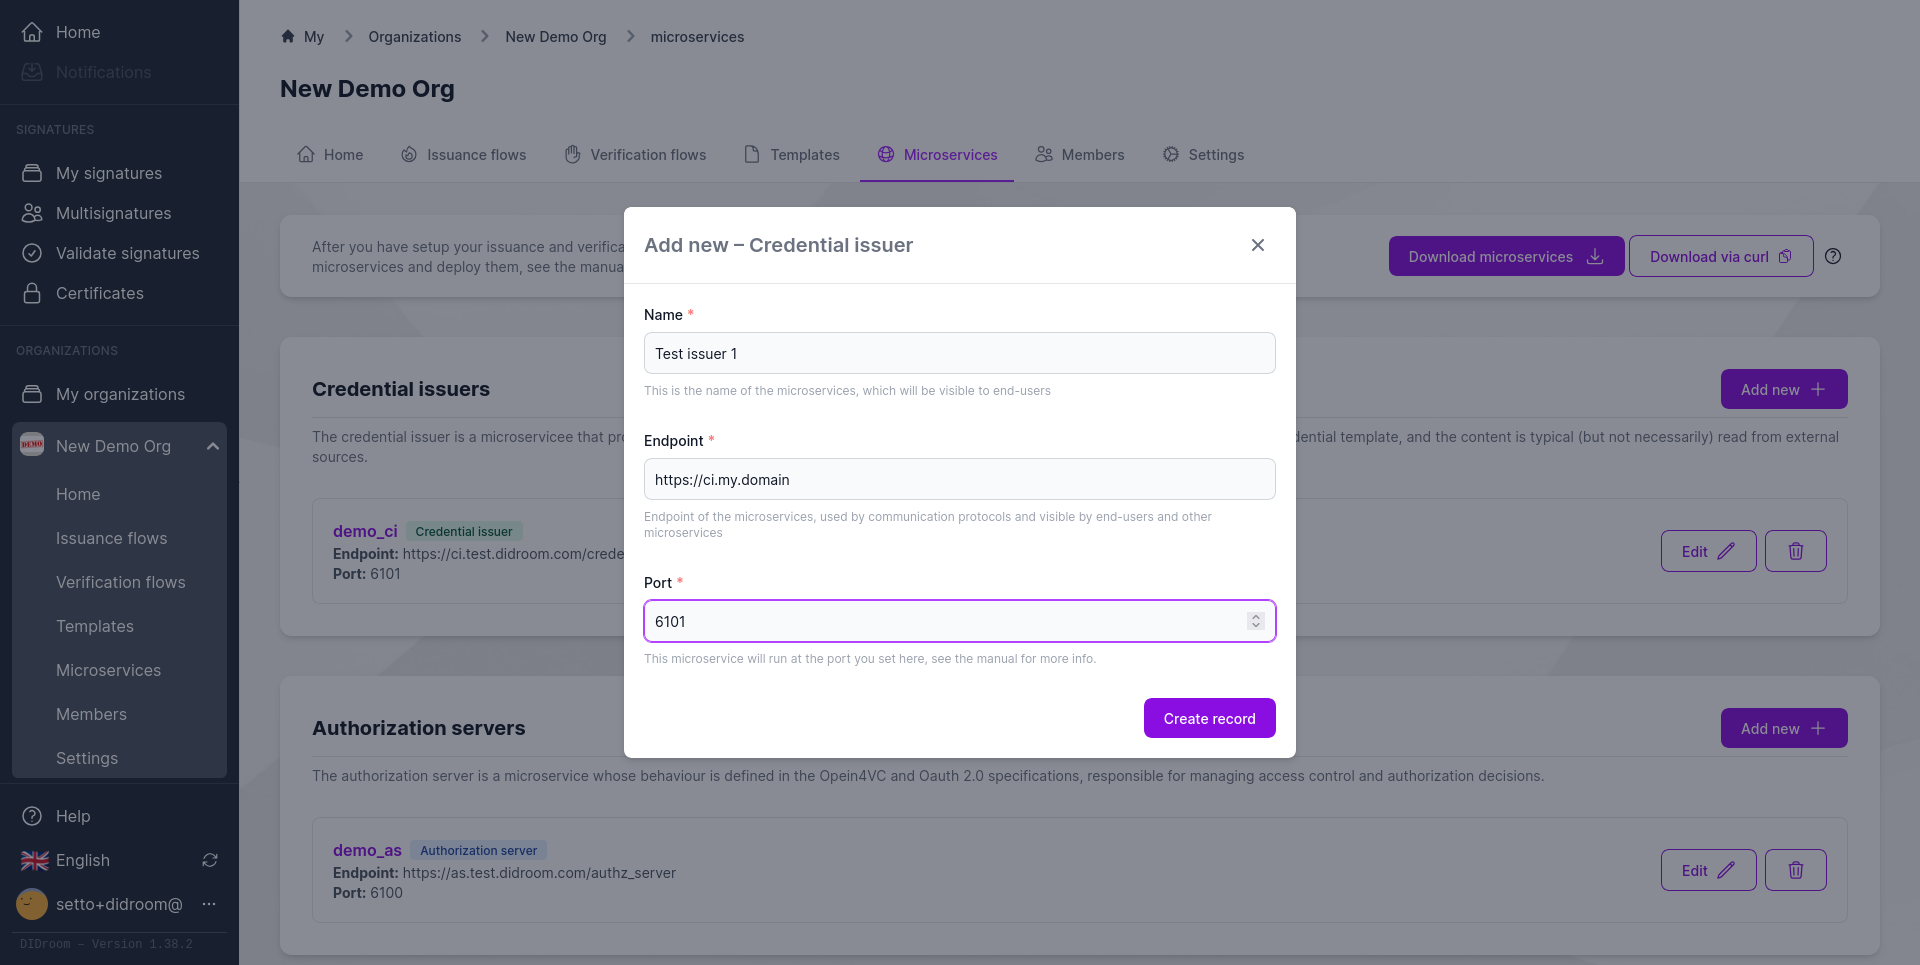Screen dimensions: 1920x965
Task: Click the Create record button
Action: [x=1209, y=718]
